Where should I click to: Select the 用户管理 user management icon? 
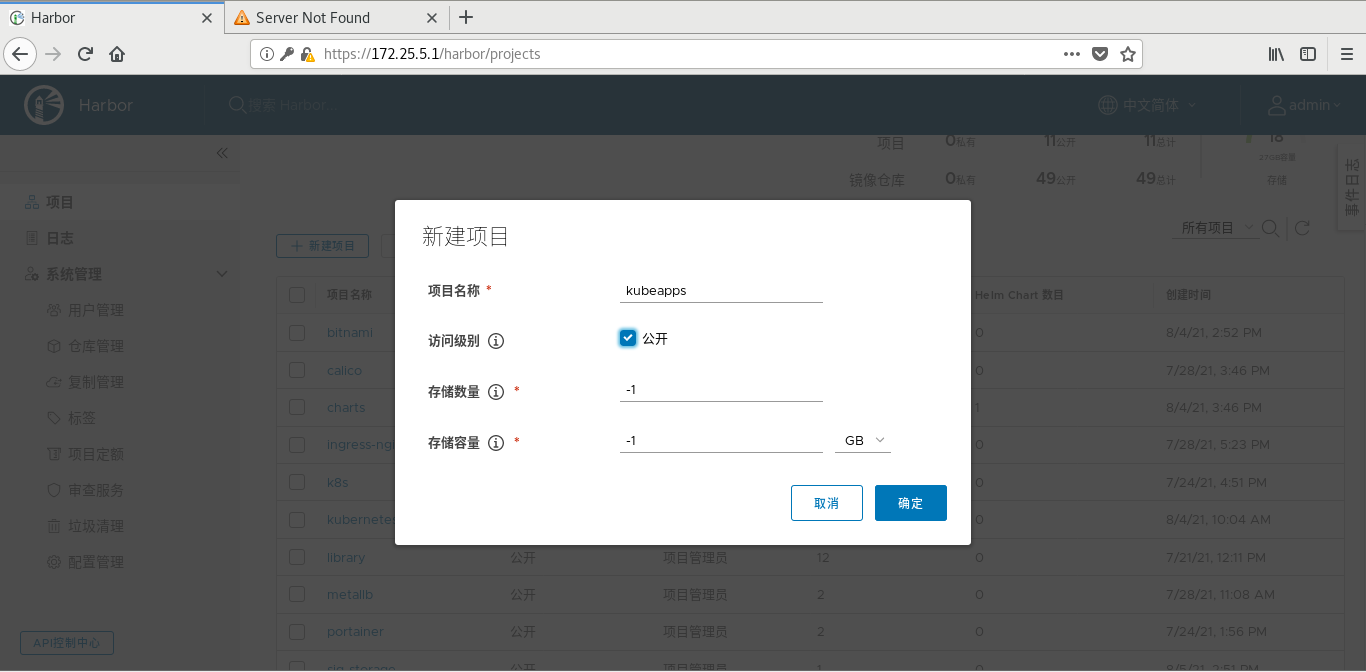pos(55,310)
